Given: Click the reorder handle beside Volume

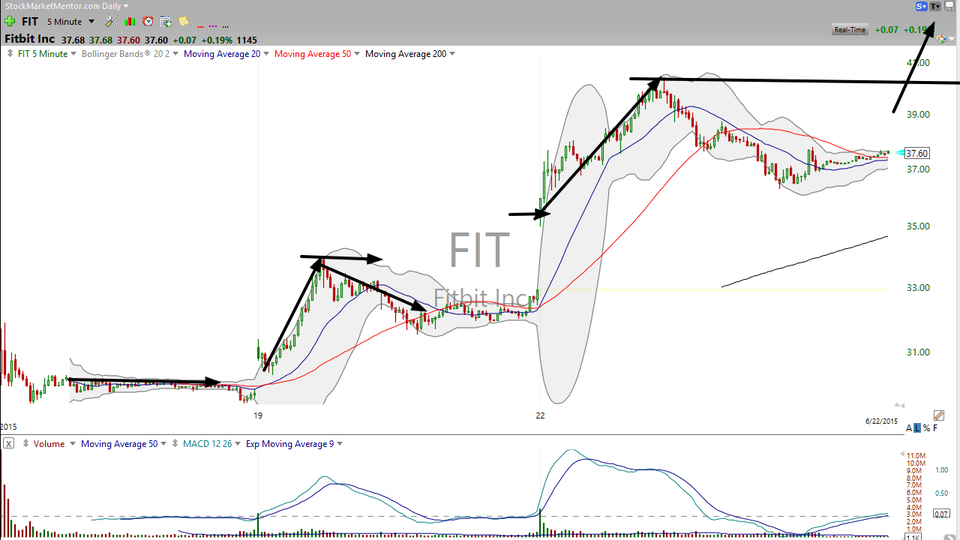Looking at the screenshot, I should pyautogui.click(x=26, y=443).
